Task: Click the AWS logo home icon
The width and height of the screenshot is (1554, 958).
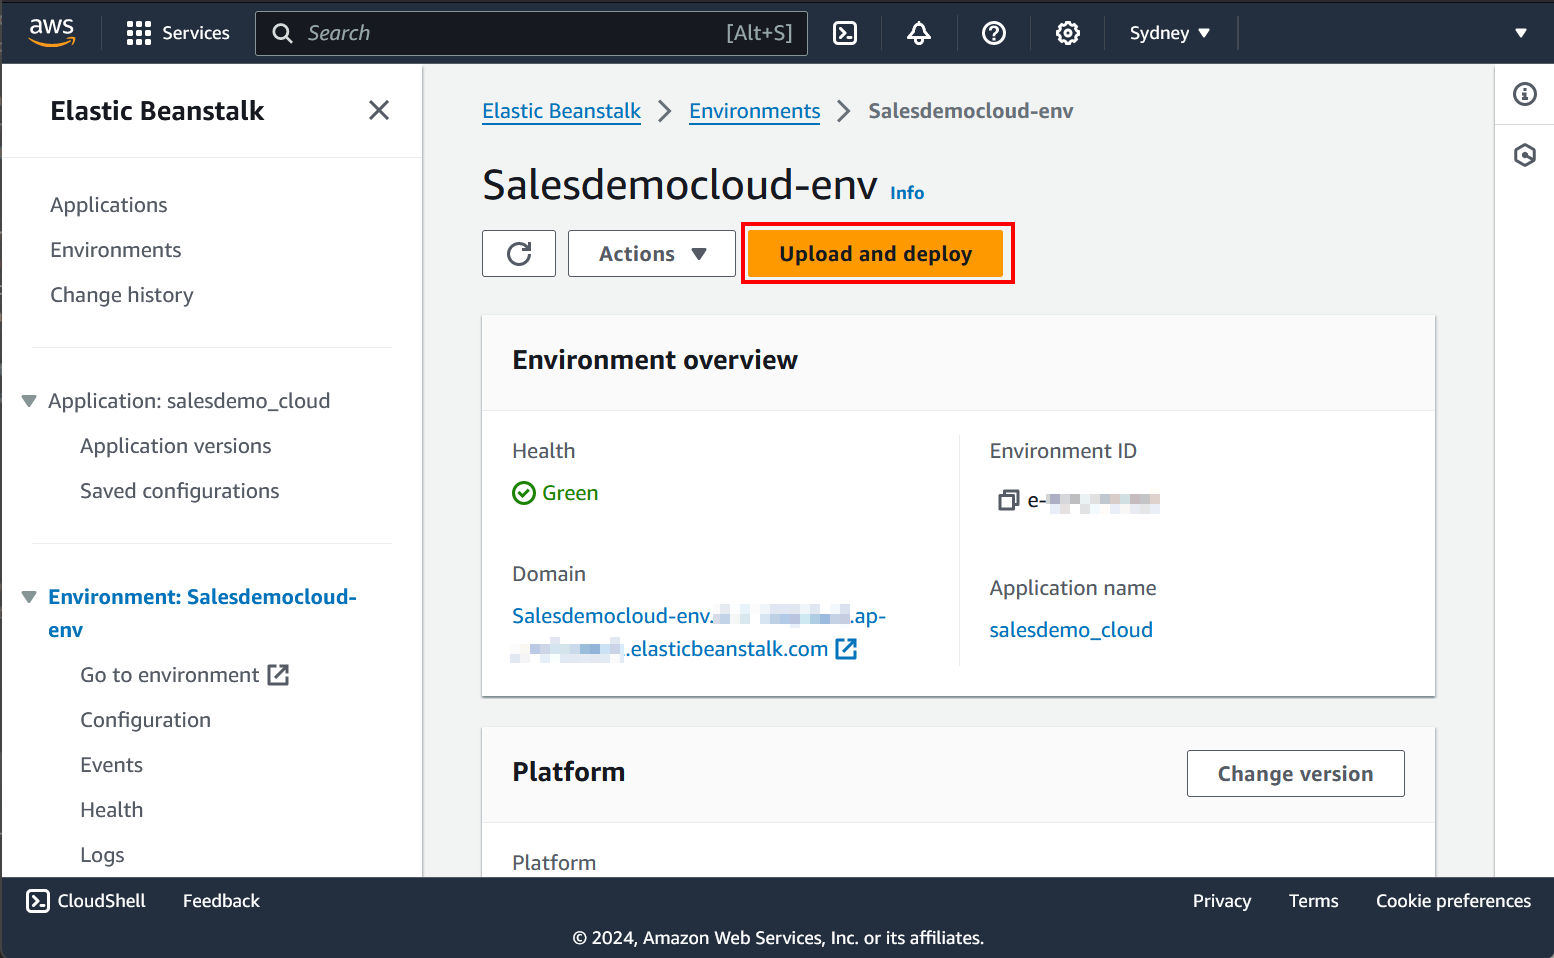Action: pyautogui.click(x=52, y=32)
